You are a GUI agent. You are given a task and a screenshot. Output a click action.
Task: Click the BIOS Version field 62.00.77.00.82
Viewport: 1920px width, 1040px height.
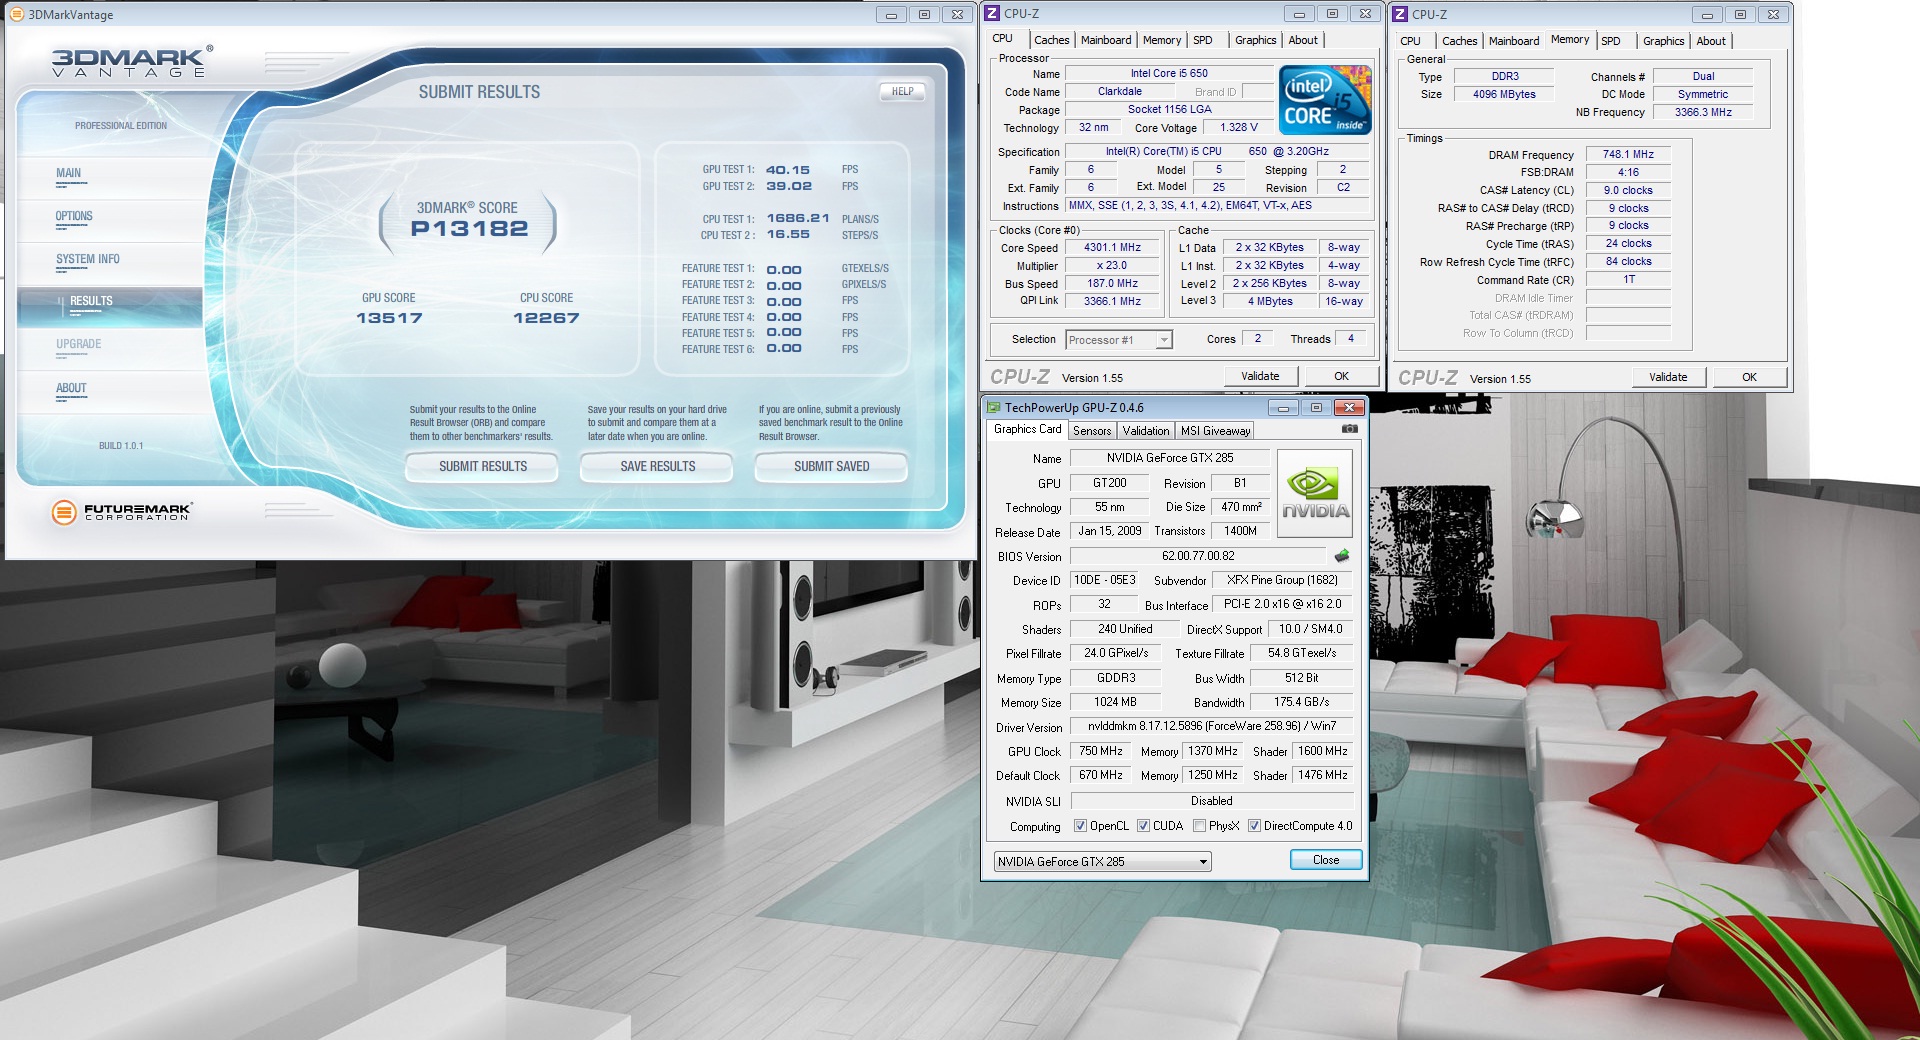[x=1198, y=556]
